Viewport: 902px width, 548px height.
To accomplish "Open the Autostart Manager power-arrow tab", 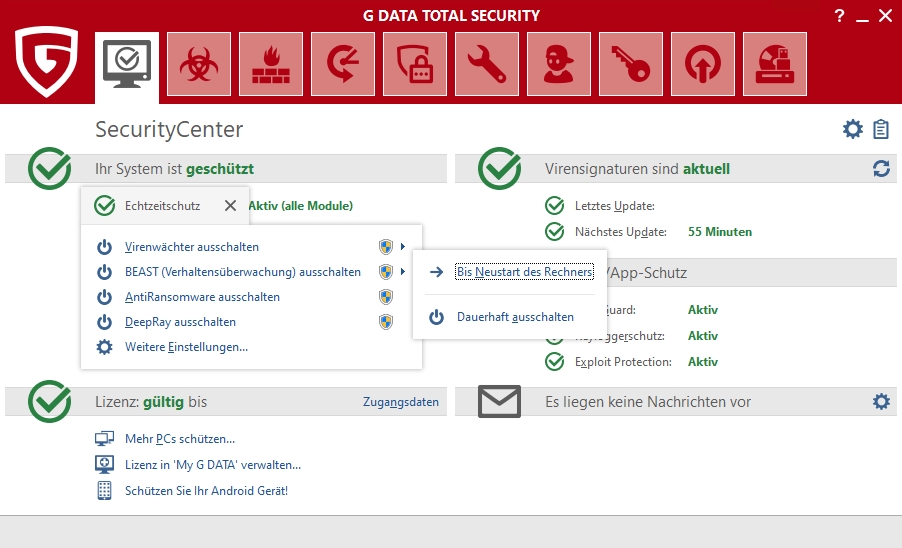I will click(702, 64).
